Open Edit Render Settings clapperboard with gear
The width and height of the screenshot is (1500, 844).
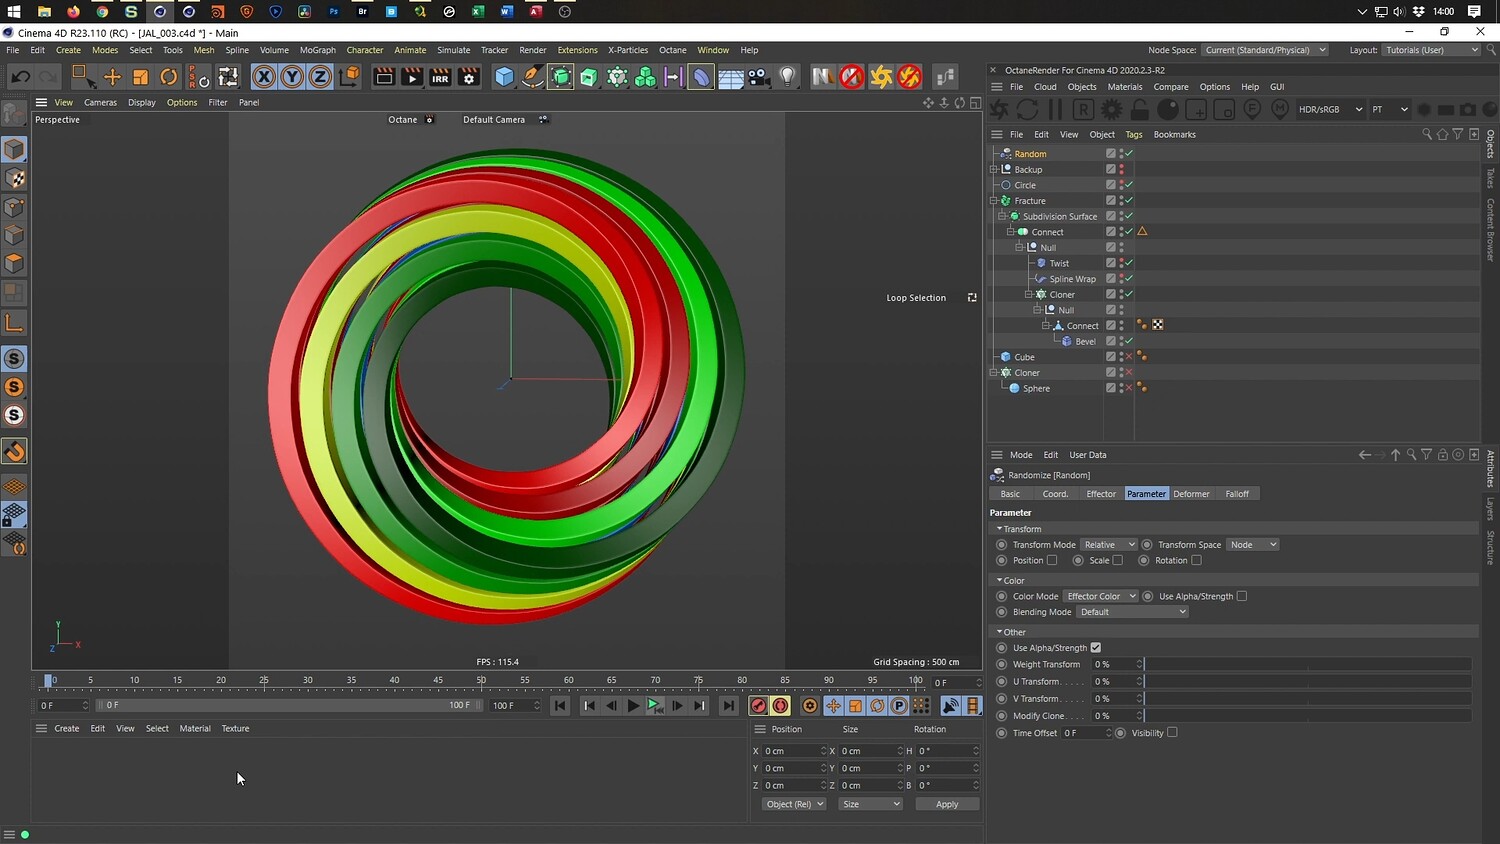[x=468, y=77]
